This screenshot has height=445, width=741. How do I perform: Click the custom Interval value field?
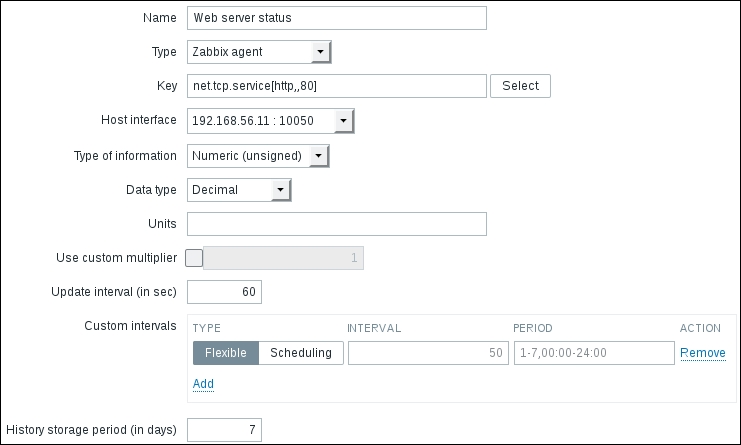(x=427, y=353)
